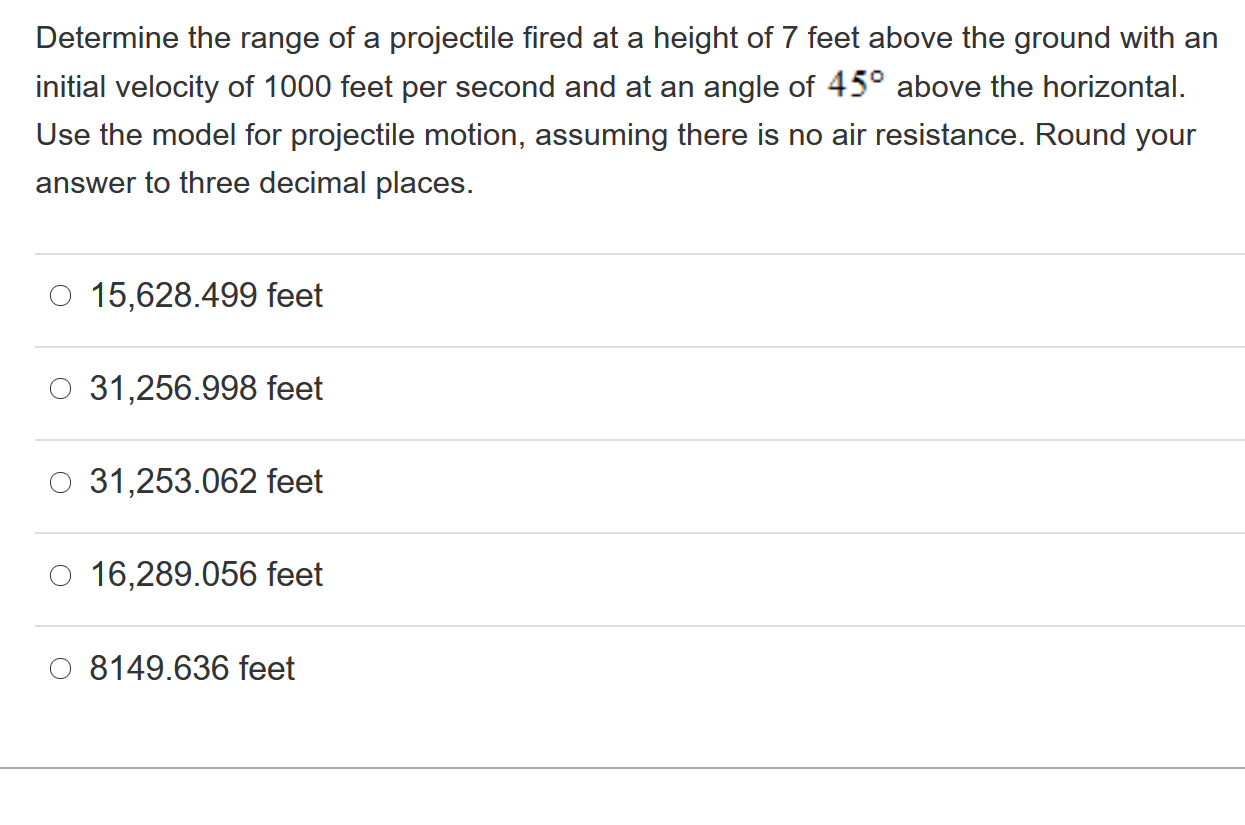Click the radio button beside 31,256.998 feet
Image resolution: width=1245 pixels, height=825 pixels.
coord(60,388)
